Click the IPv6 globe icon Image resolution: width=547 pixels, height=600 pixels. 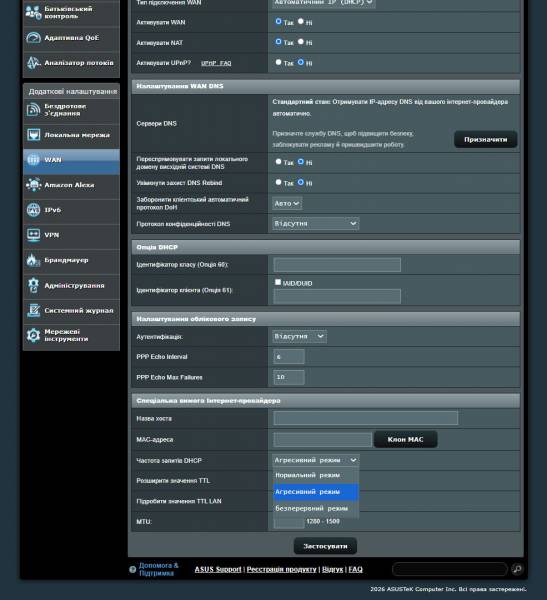(x=33, y=210)
